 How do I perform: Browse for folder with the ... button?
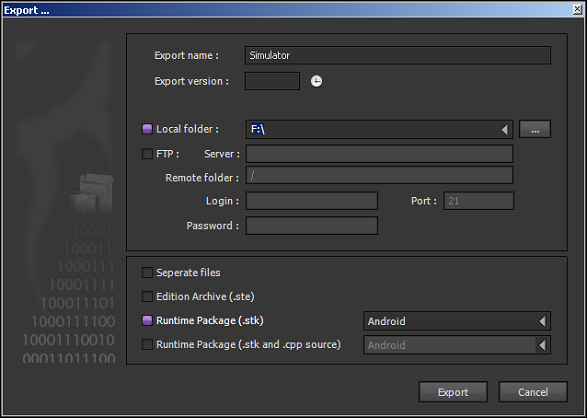pos(535,129)
